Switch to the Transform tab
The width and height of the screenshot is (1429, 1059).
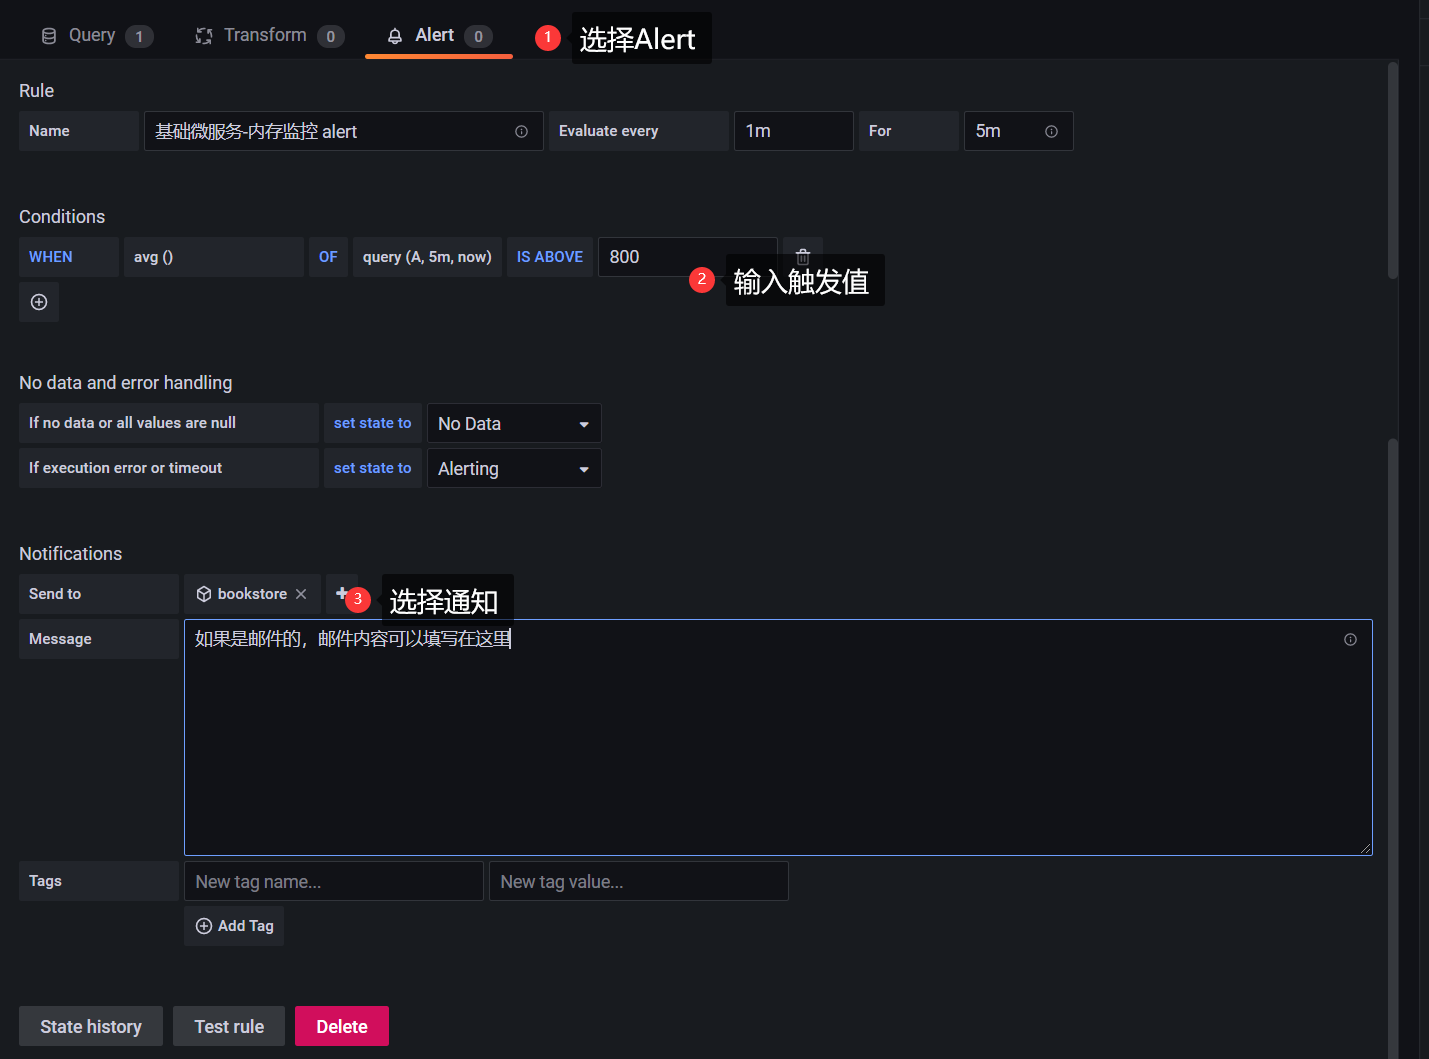click(267, 36)
